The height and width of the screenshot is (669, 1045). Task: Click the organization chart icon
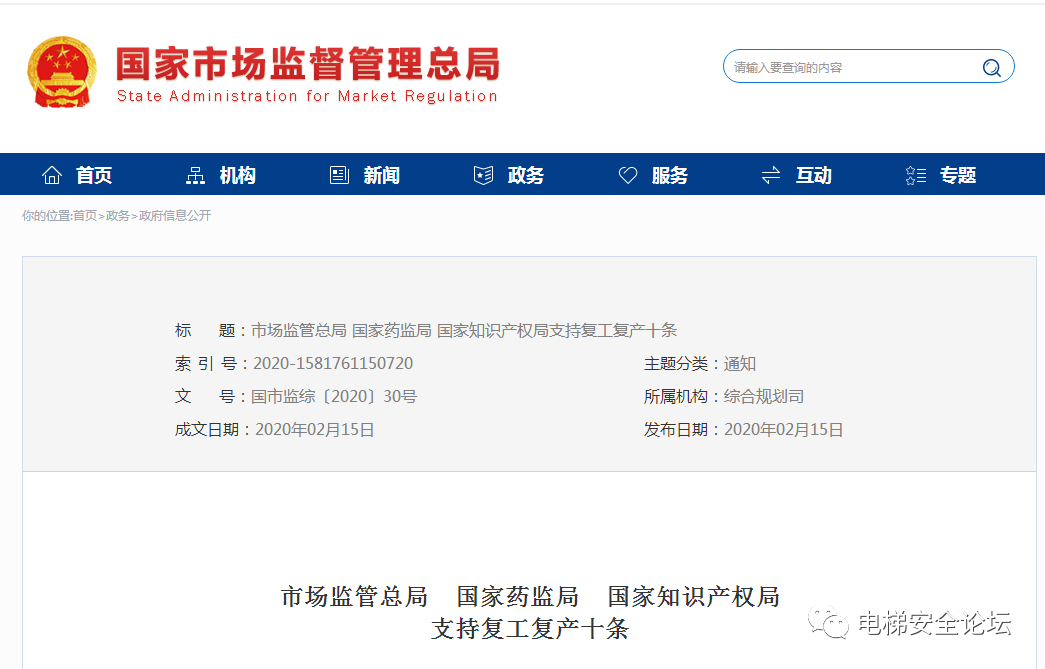coord(196,176)
